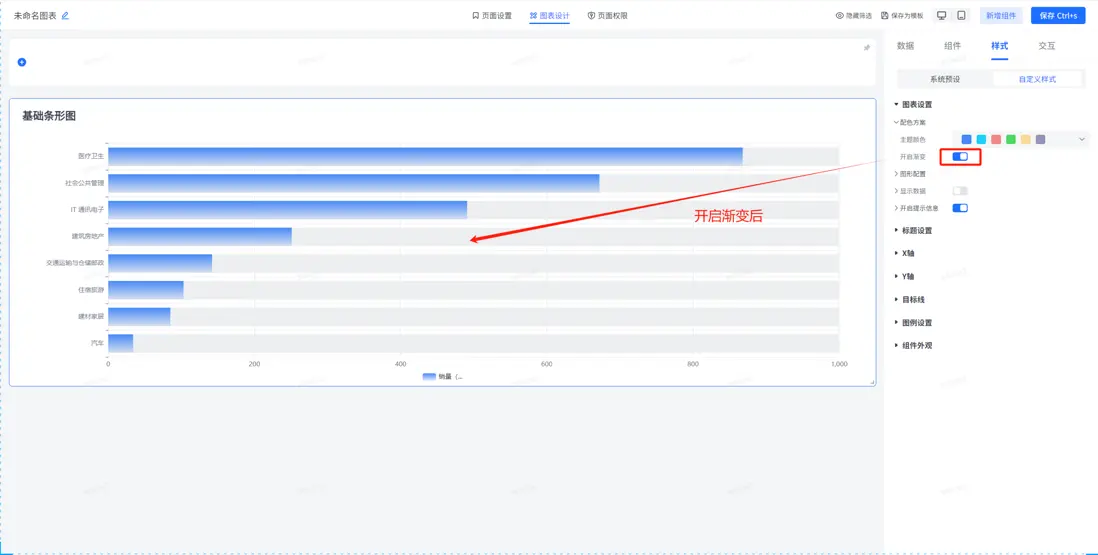Click the 未命名图表 page name
This screenshot has height=555, width=1098.
tap(35, 15)
